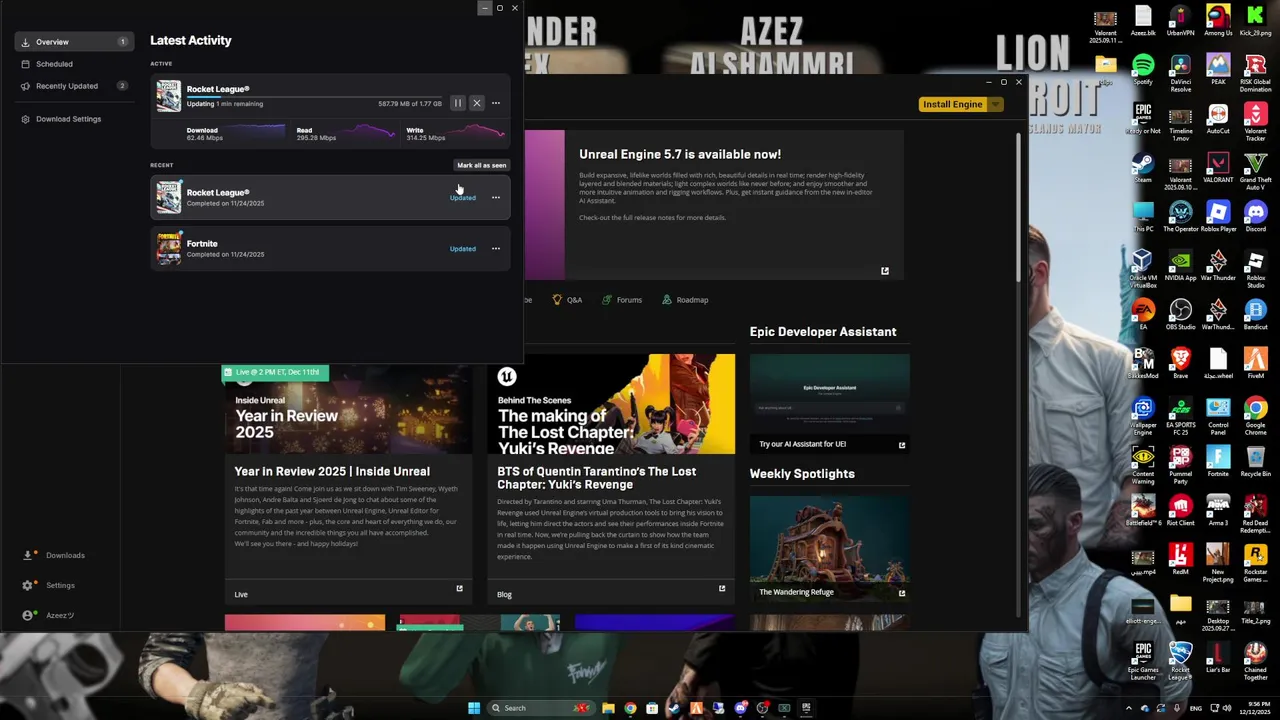Screen dimensions: 1280x720
Task: Open the Overview section
Action: [74, 42]
